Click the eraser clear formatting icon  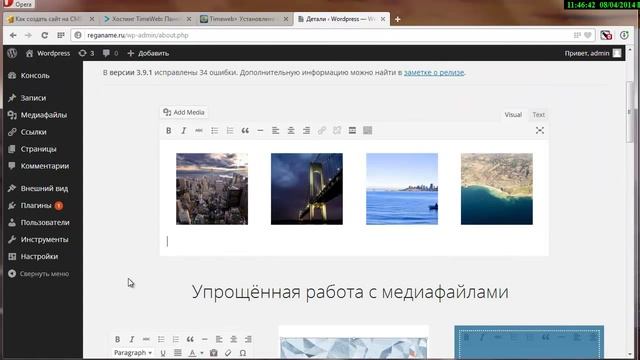click(228, 353)
